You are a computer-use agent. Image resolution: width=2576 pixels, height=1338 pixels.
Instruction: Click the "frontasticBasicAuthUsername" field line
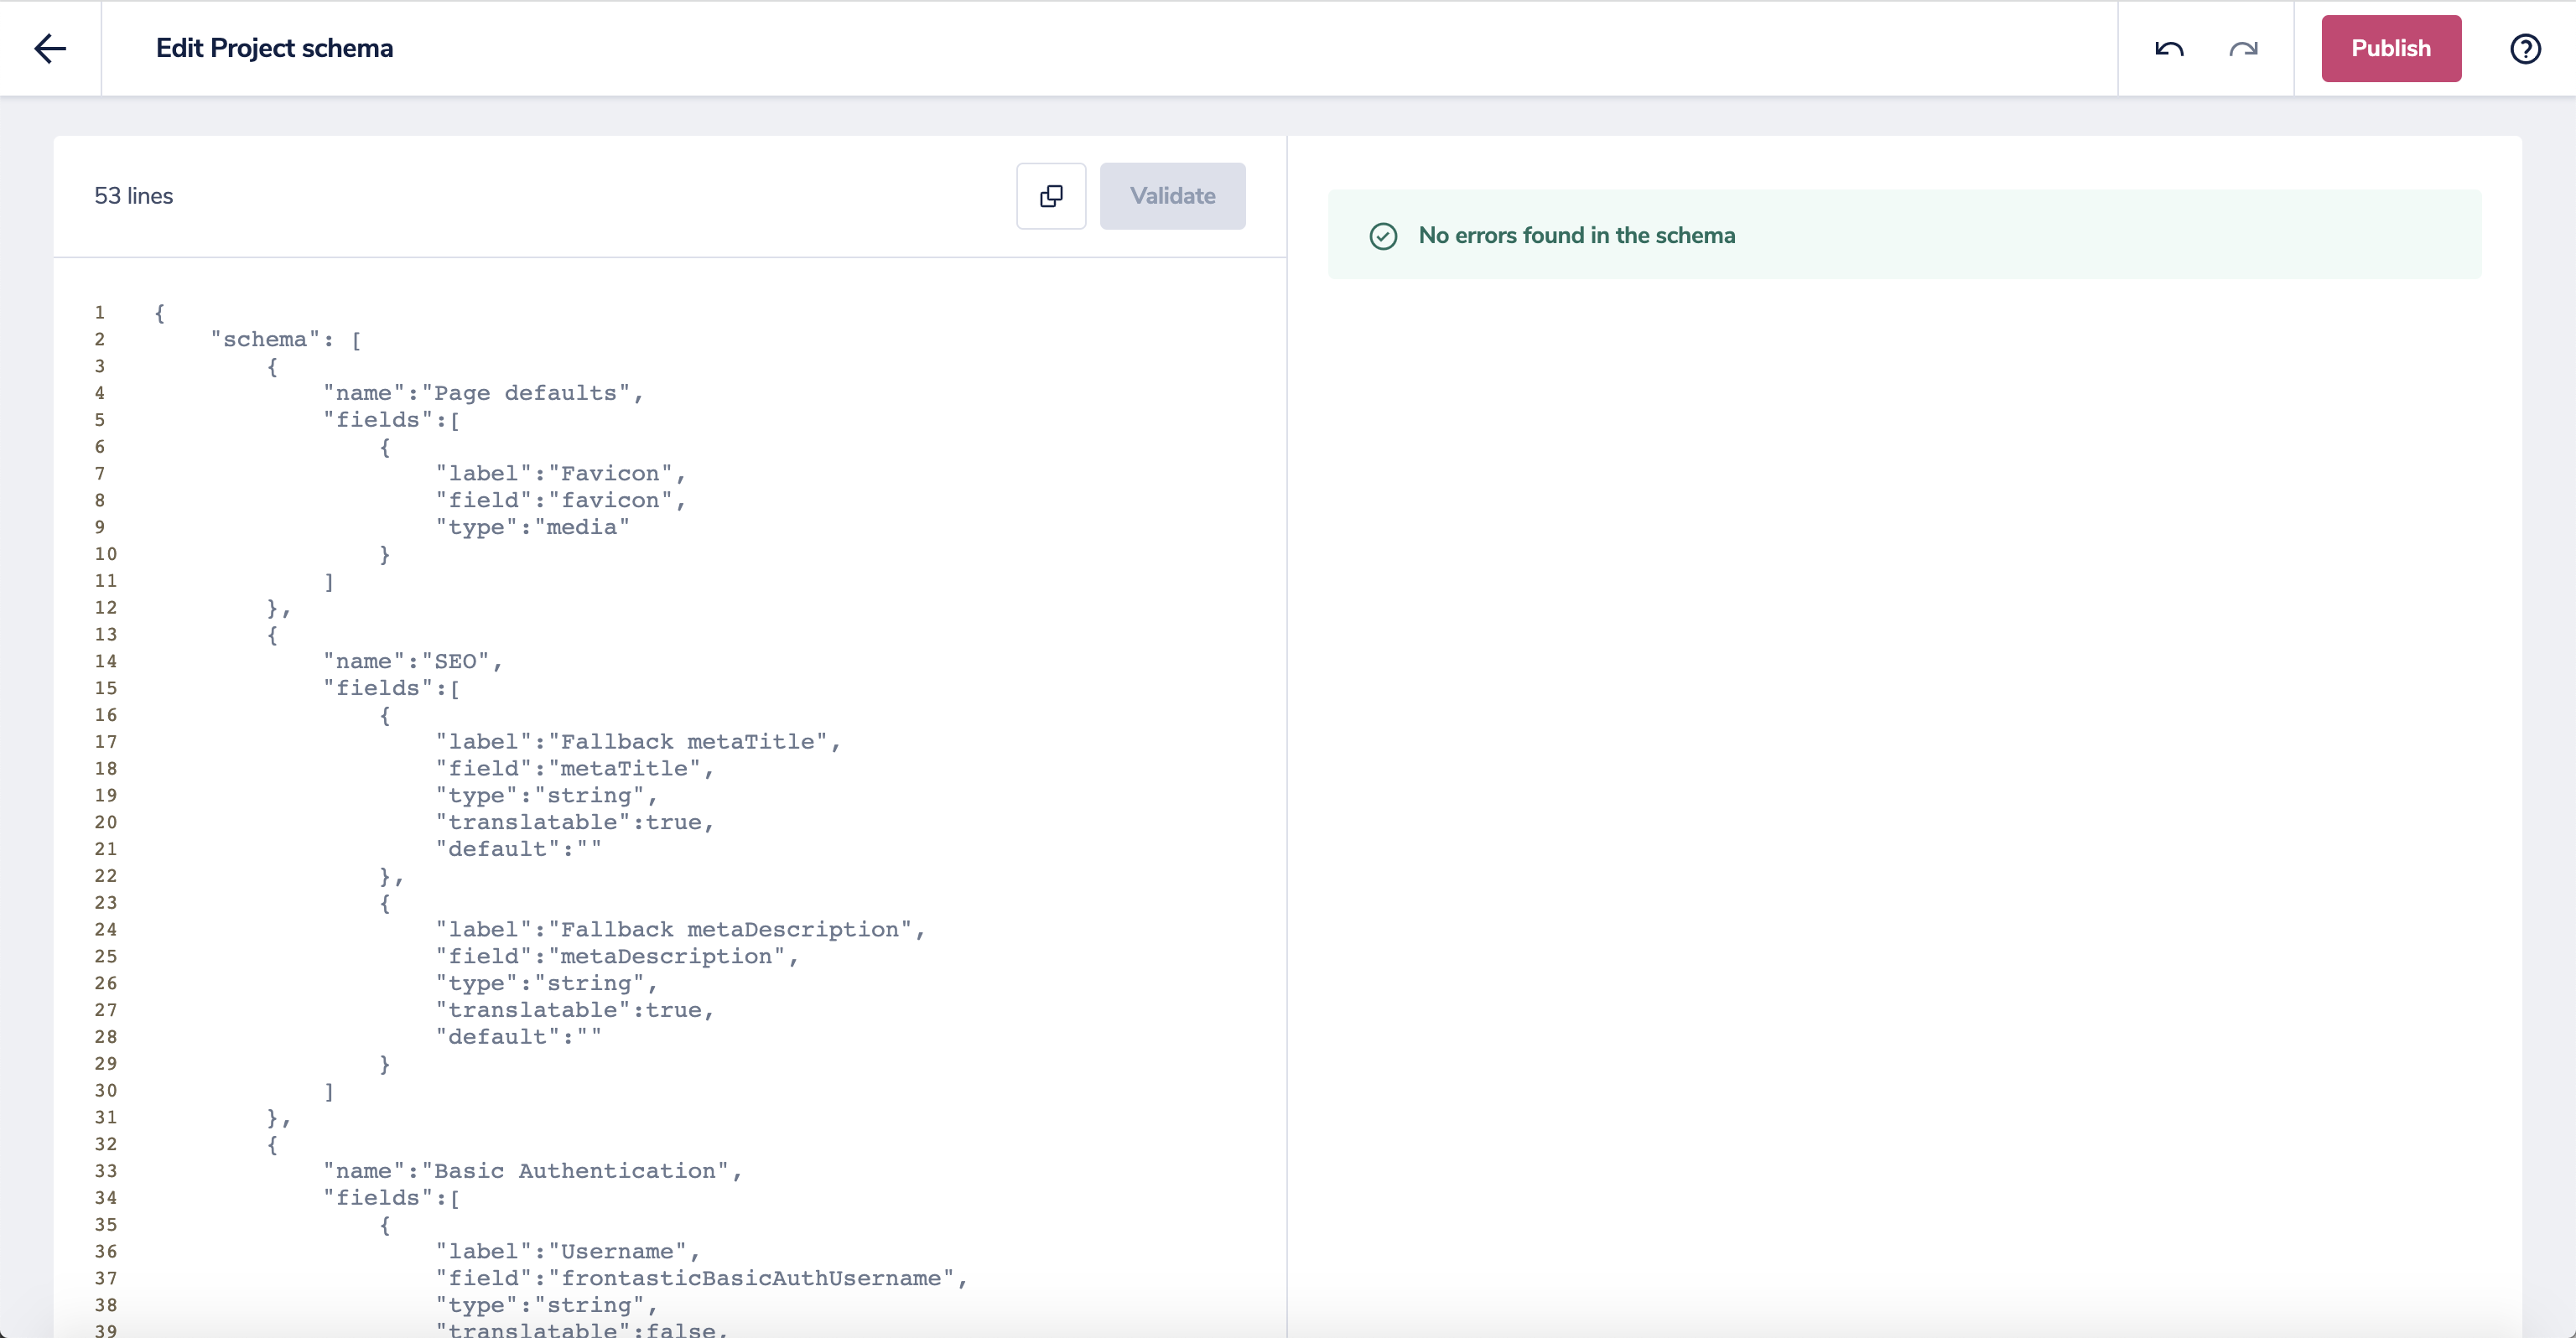700,1278
